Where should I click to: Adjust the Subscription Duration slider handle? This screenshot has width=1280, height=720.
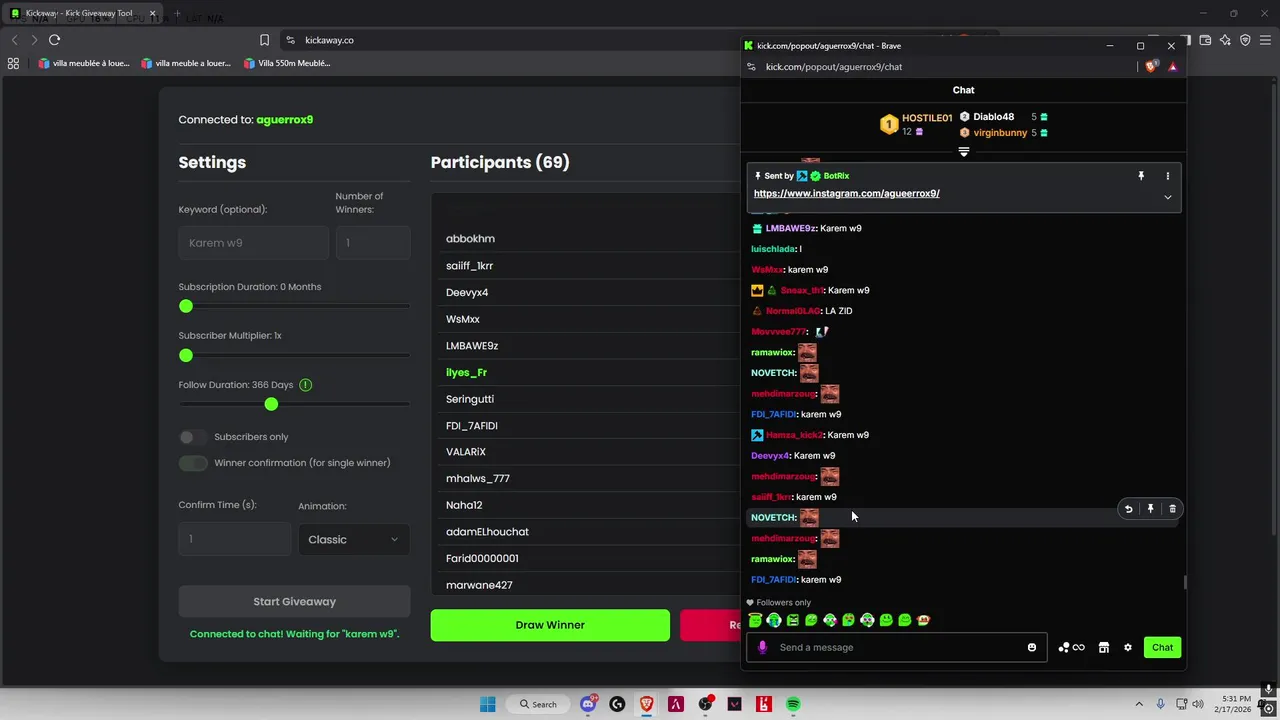(x=186, y=306)
